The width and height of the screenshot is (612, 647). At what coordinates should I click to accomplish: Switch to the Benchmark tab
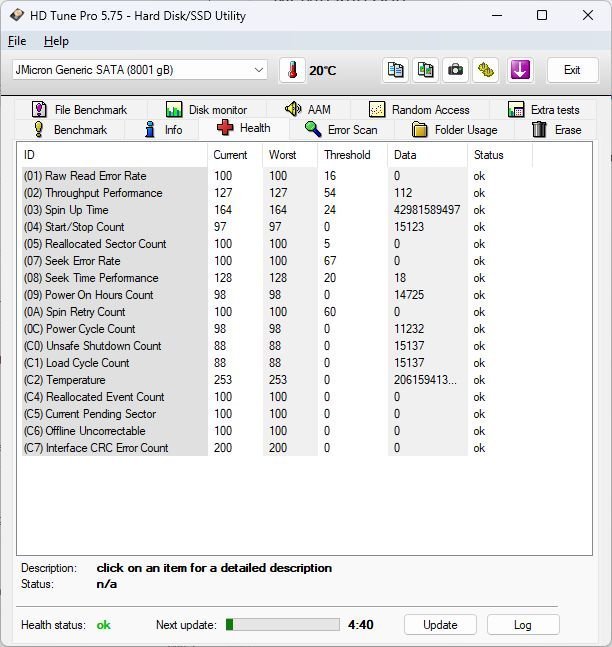(x=70, y=130)
